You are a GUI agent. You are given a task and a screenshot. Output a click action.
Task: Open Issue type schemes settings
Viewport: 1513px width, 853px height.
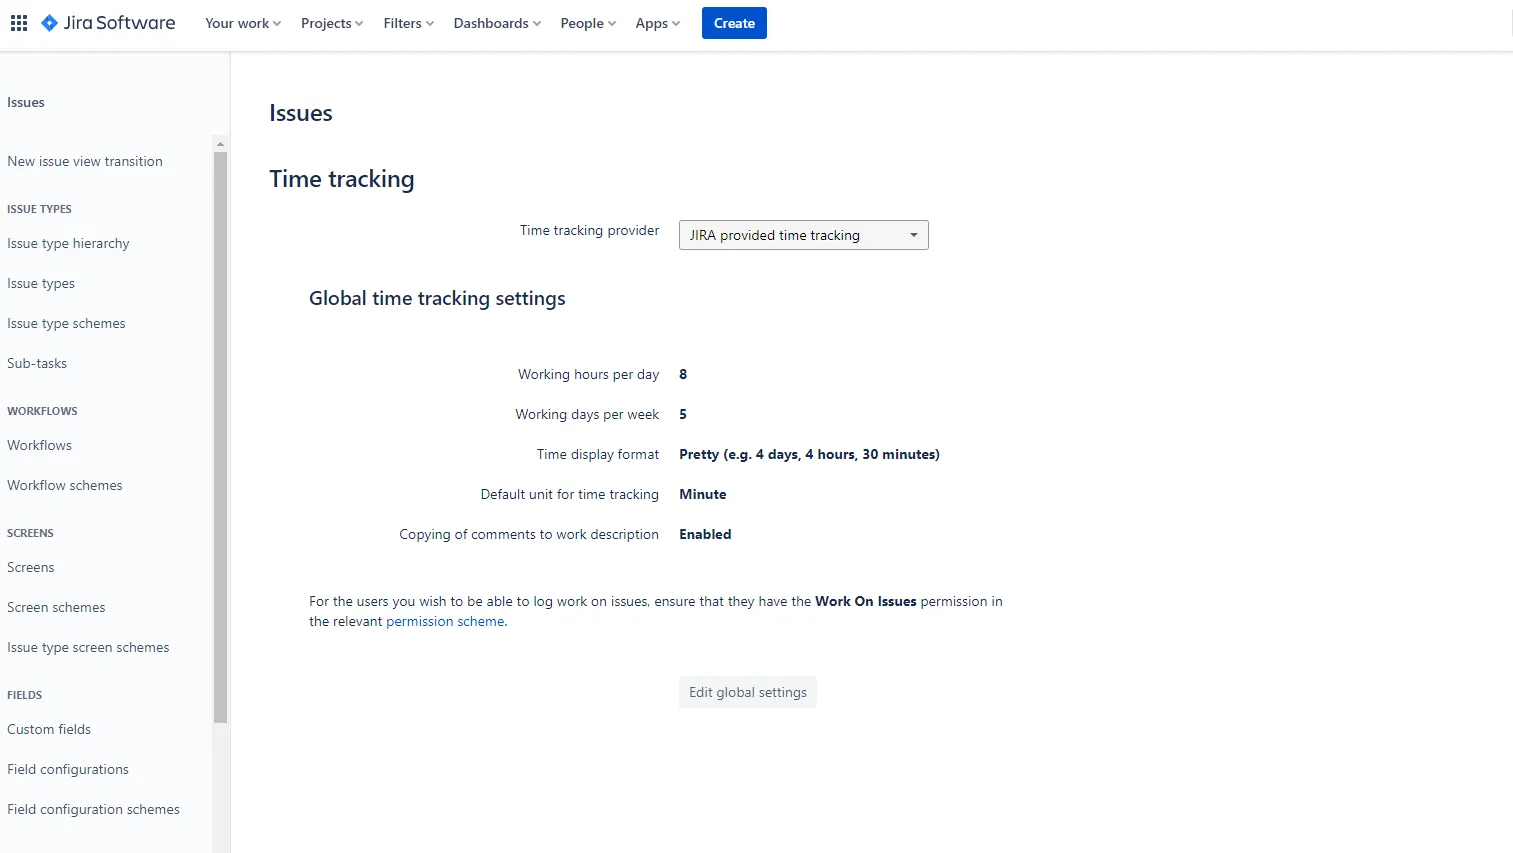[66, 323]
